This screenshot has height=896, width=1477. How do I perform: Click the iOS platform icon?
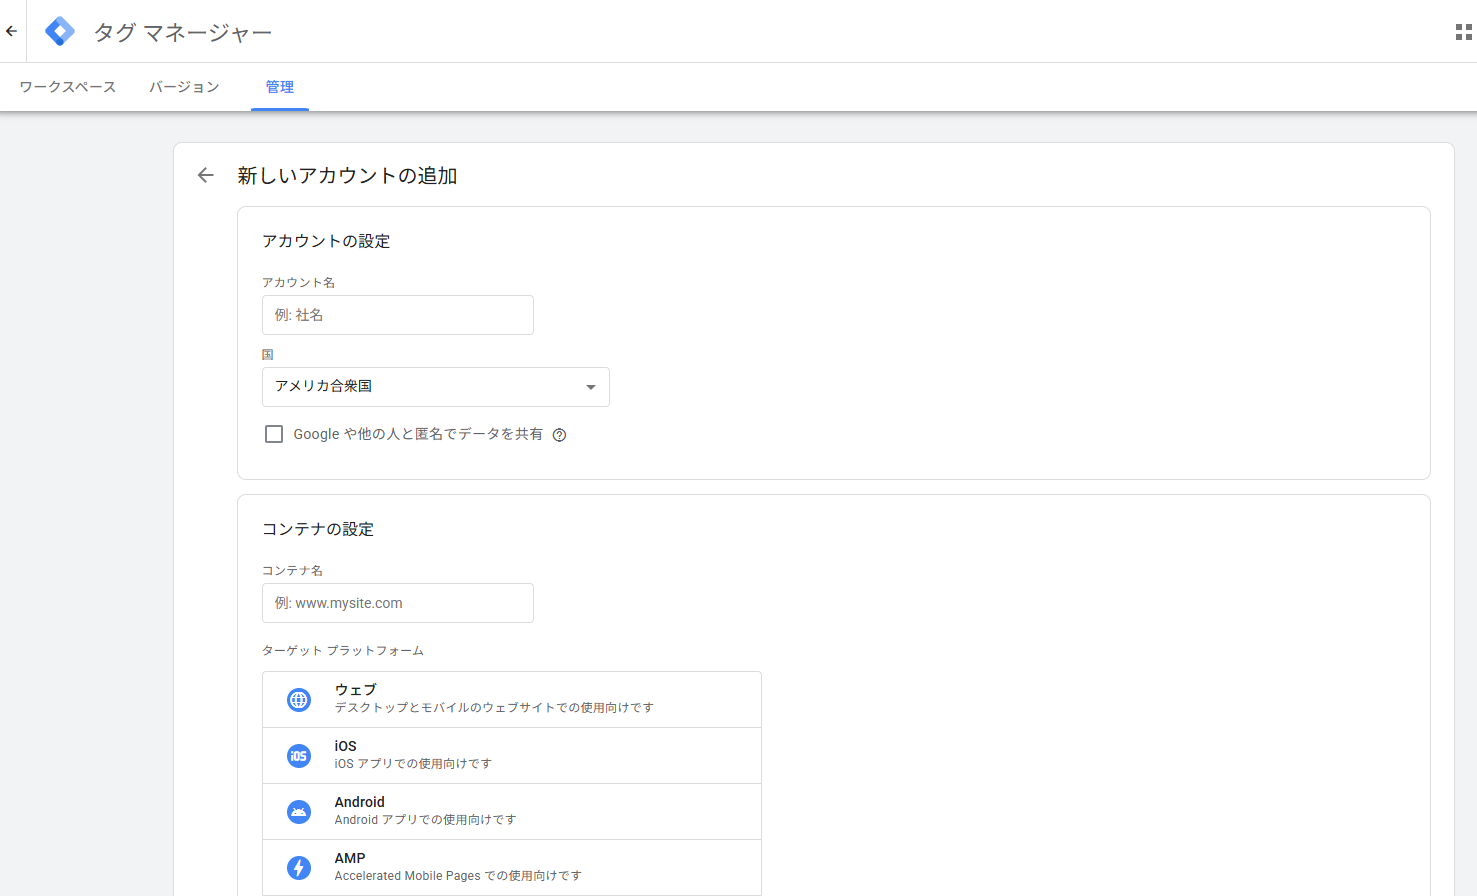coord(299,756)
